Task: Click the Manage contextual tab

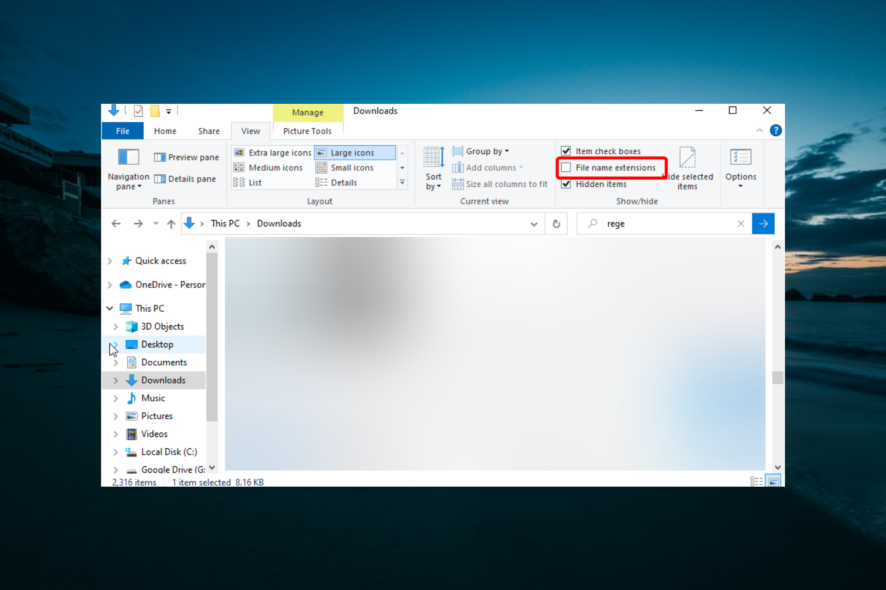Action: click(307, 112)
